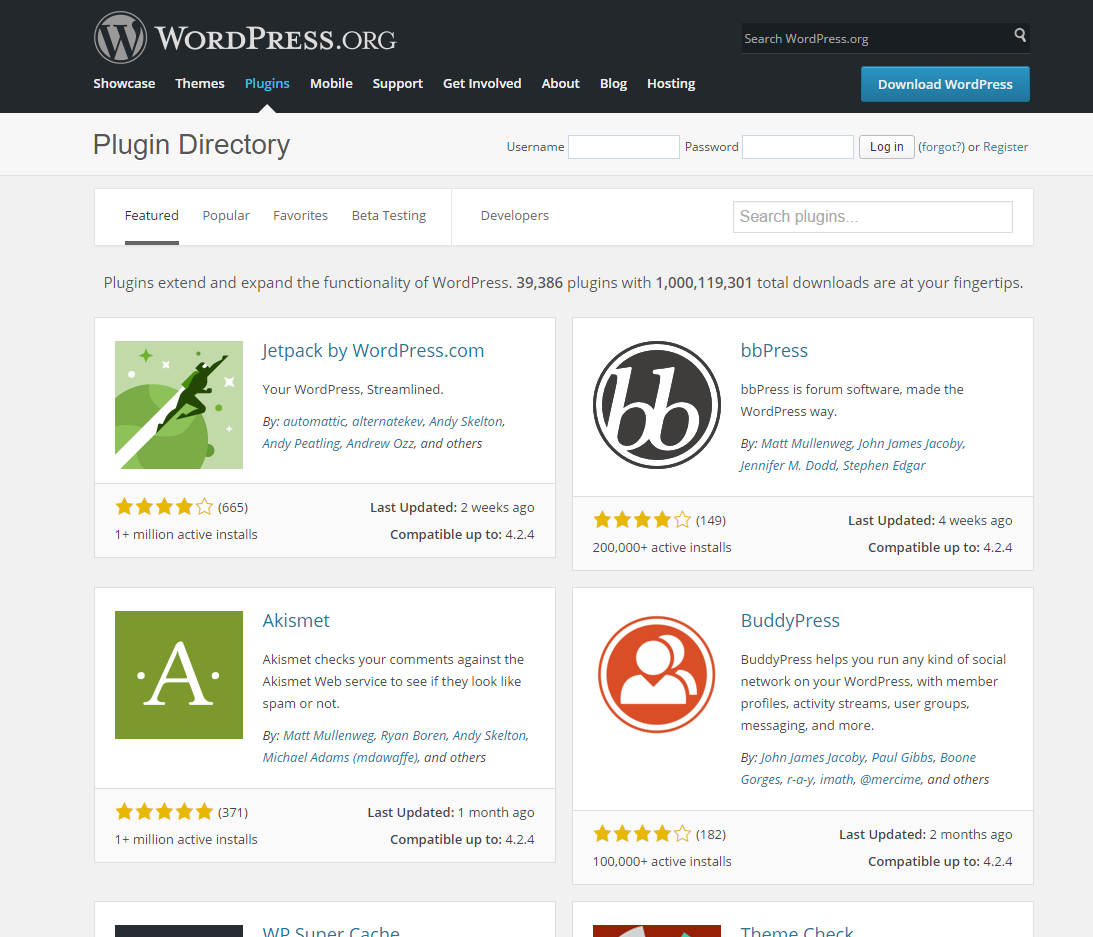Screen dimensions: 1093x937
Task: Open author r-a-y under BuddyPress
Action: pyautogui.click(x=800, y=779)
